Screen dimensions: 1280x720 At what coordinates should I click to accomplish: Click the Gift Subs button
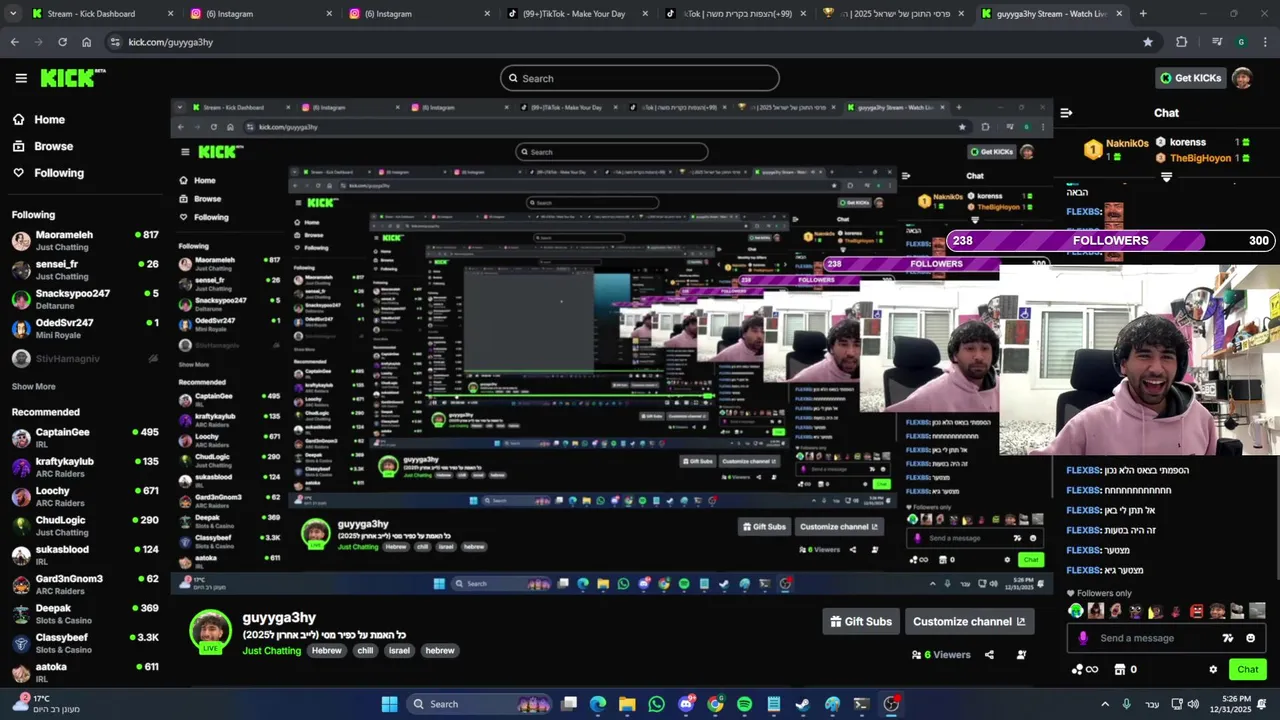861,621
